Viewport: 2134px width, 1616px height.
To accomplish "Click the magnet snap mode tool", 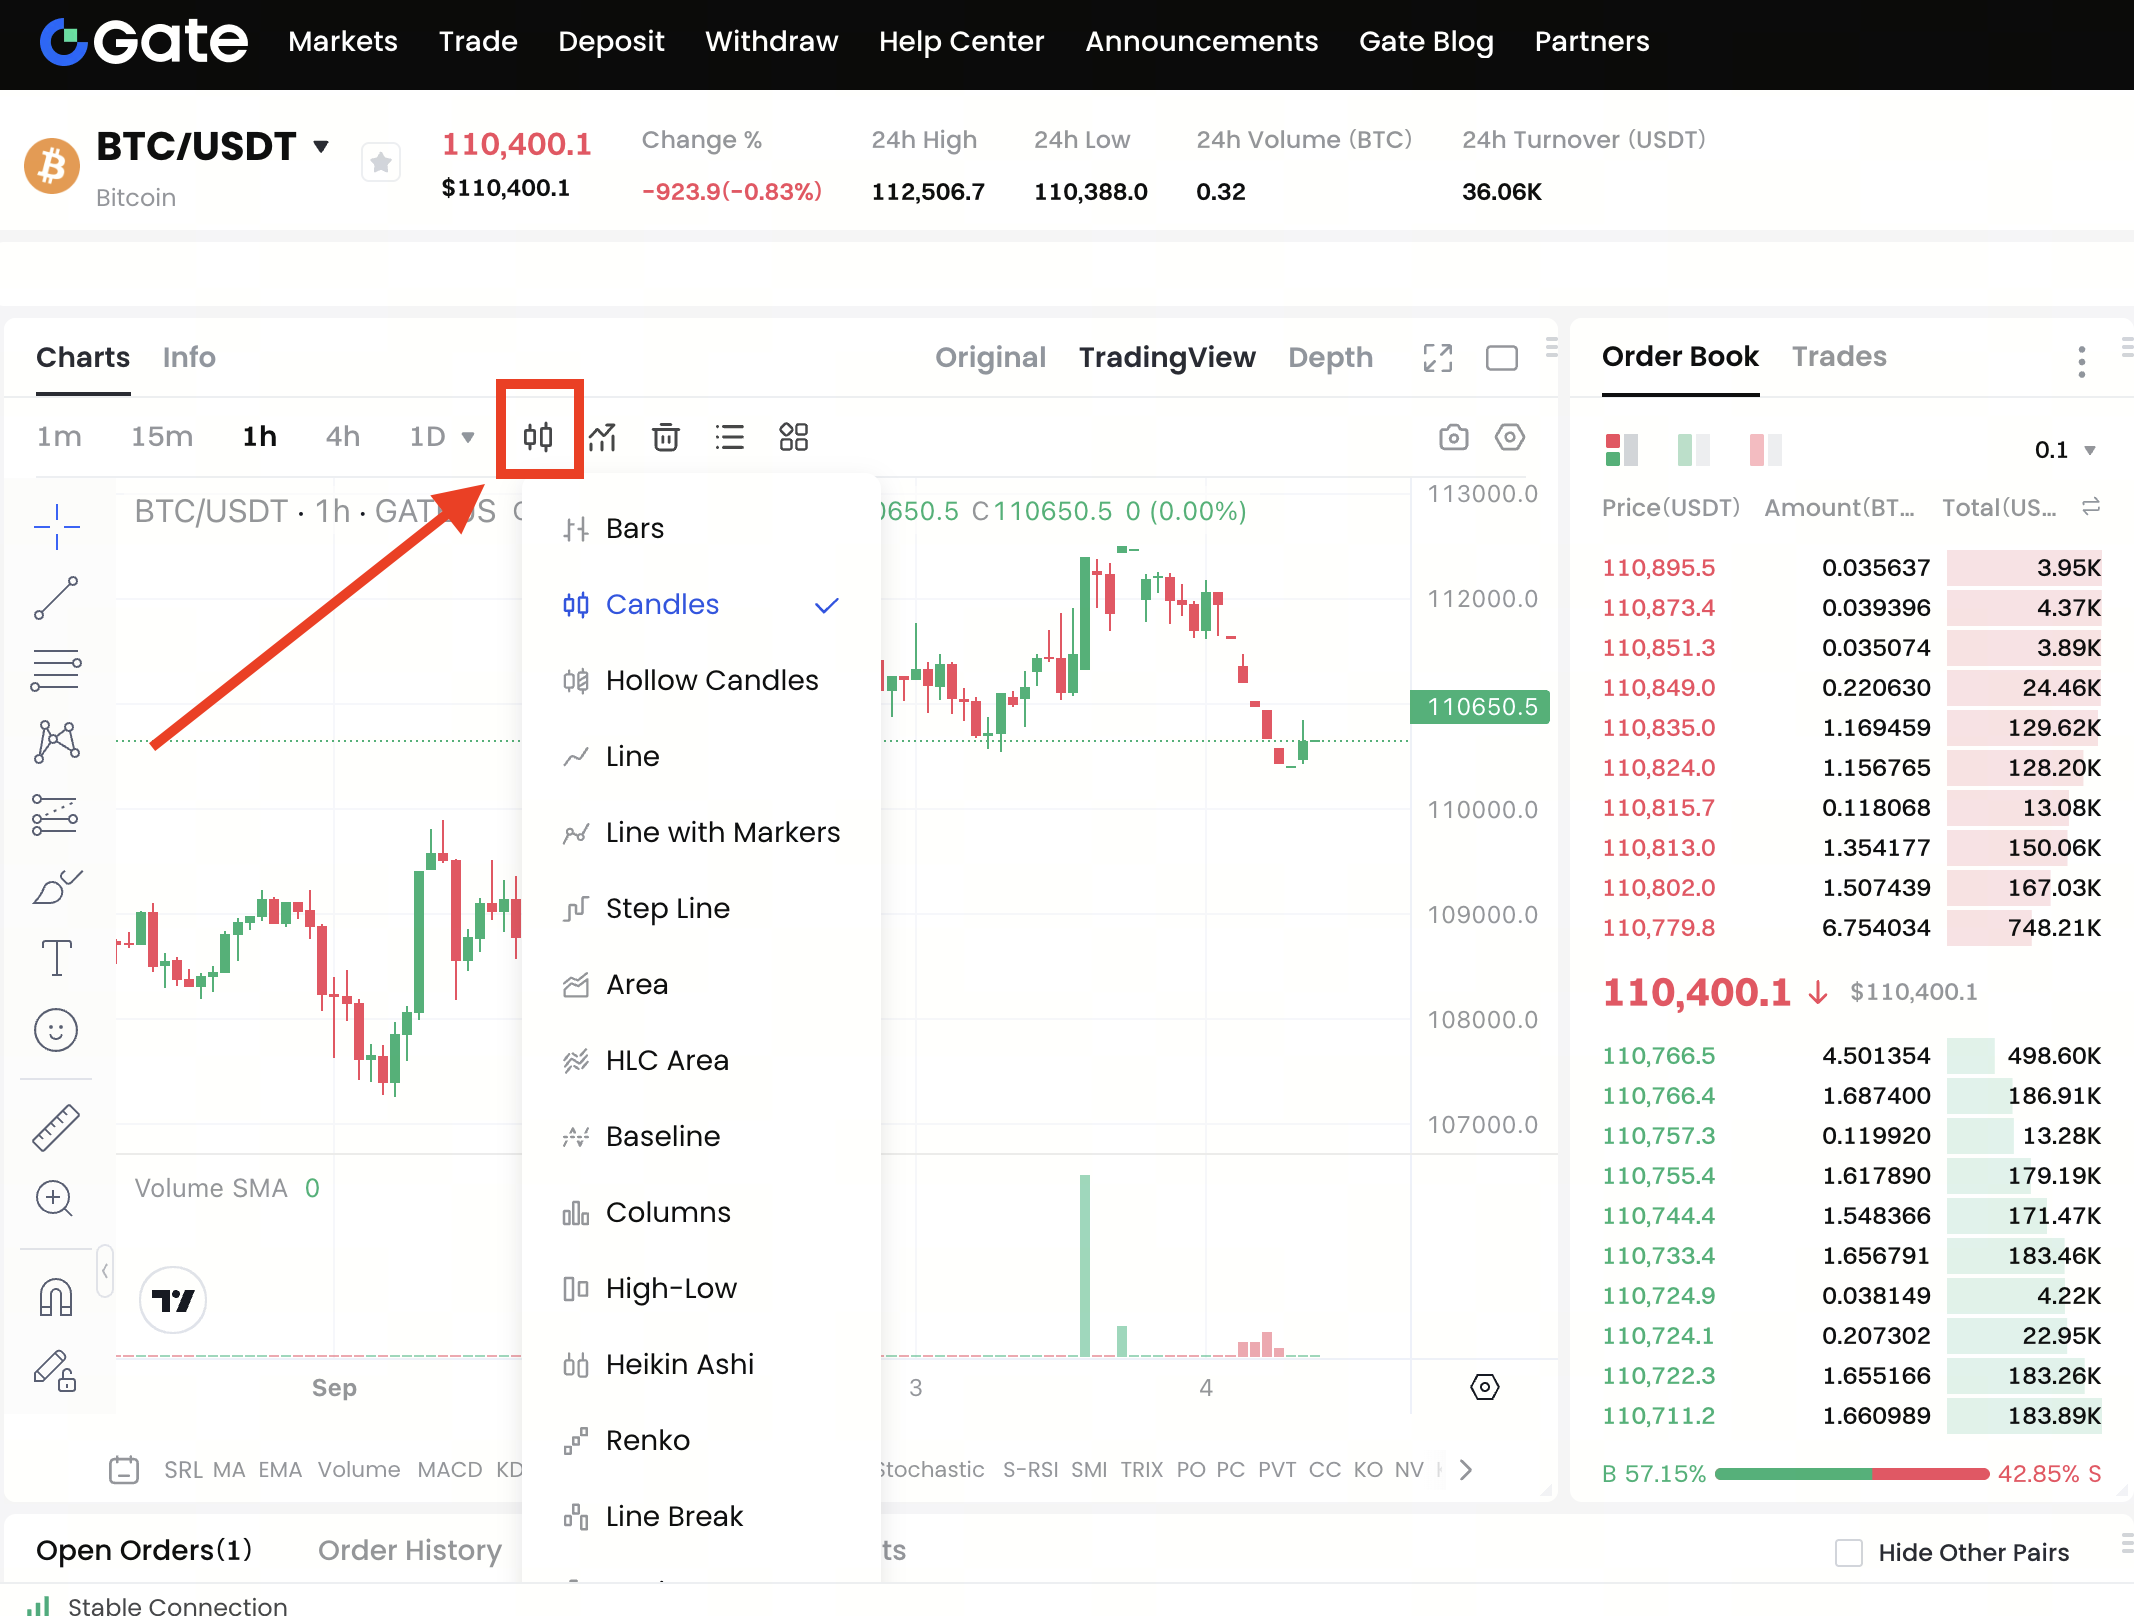I will 56,1298.
